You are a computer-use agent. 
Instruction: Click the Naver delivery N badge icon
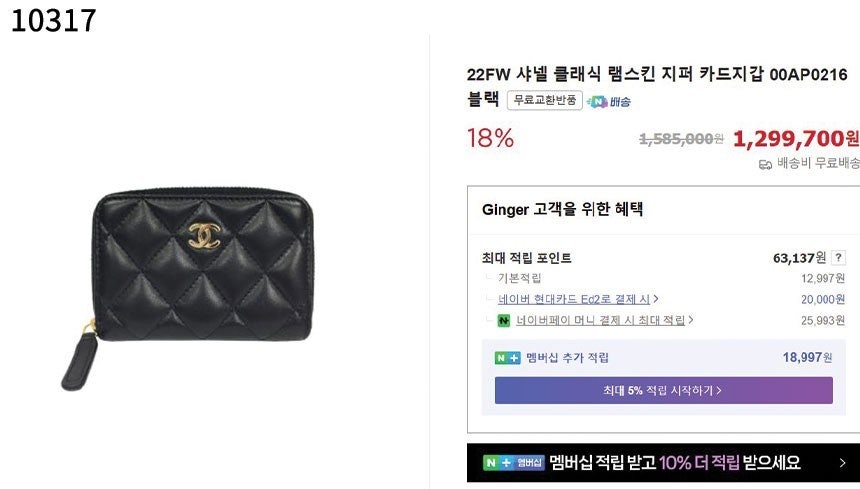coord(598,101)
